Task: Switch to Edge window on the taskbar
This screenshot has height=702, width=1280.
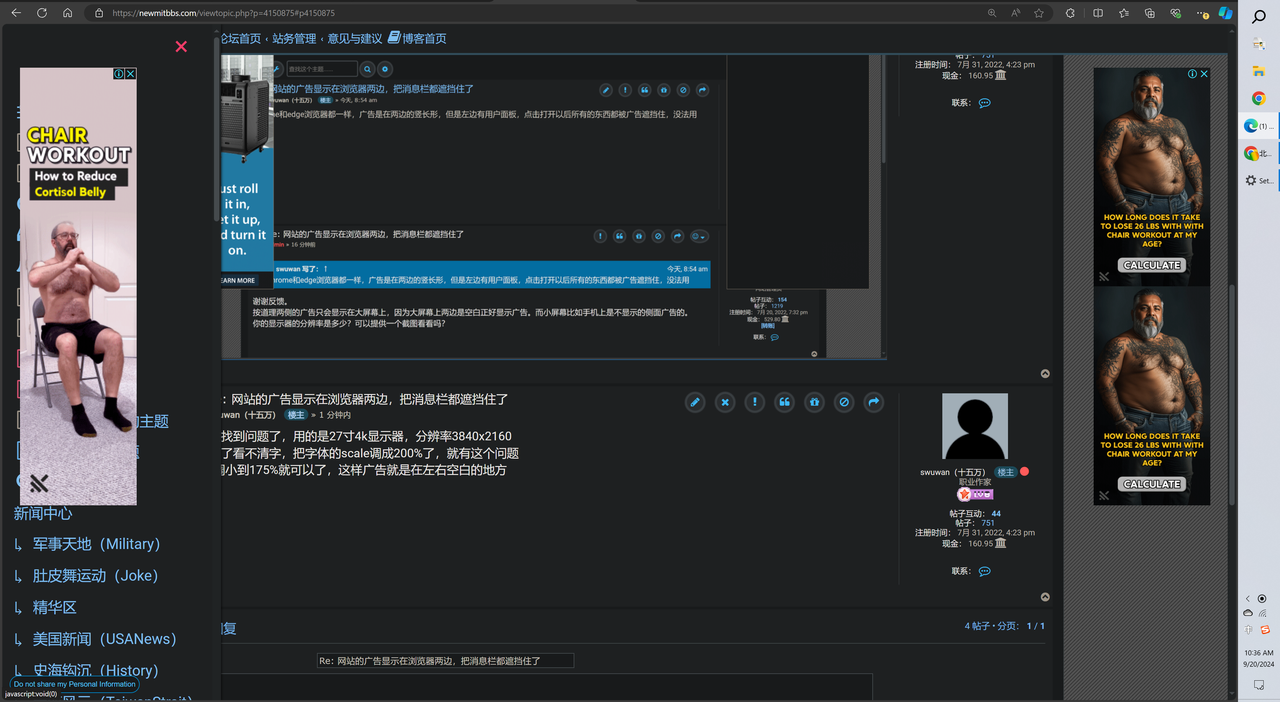Action: [1259, 126]
